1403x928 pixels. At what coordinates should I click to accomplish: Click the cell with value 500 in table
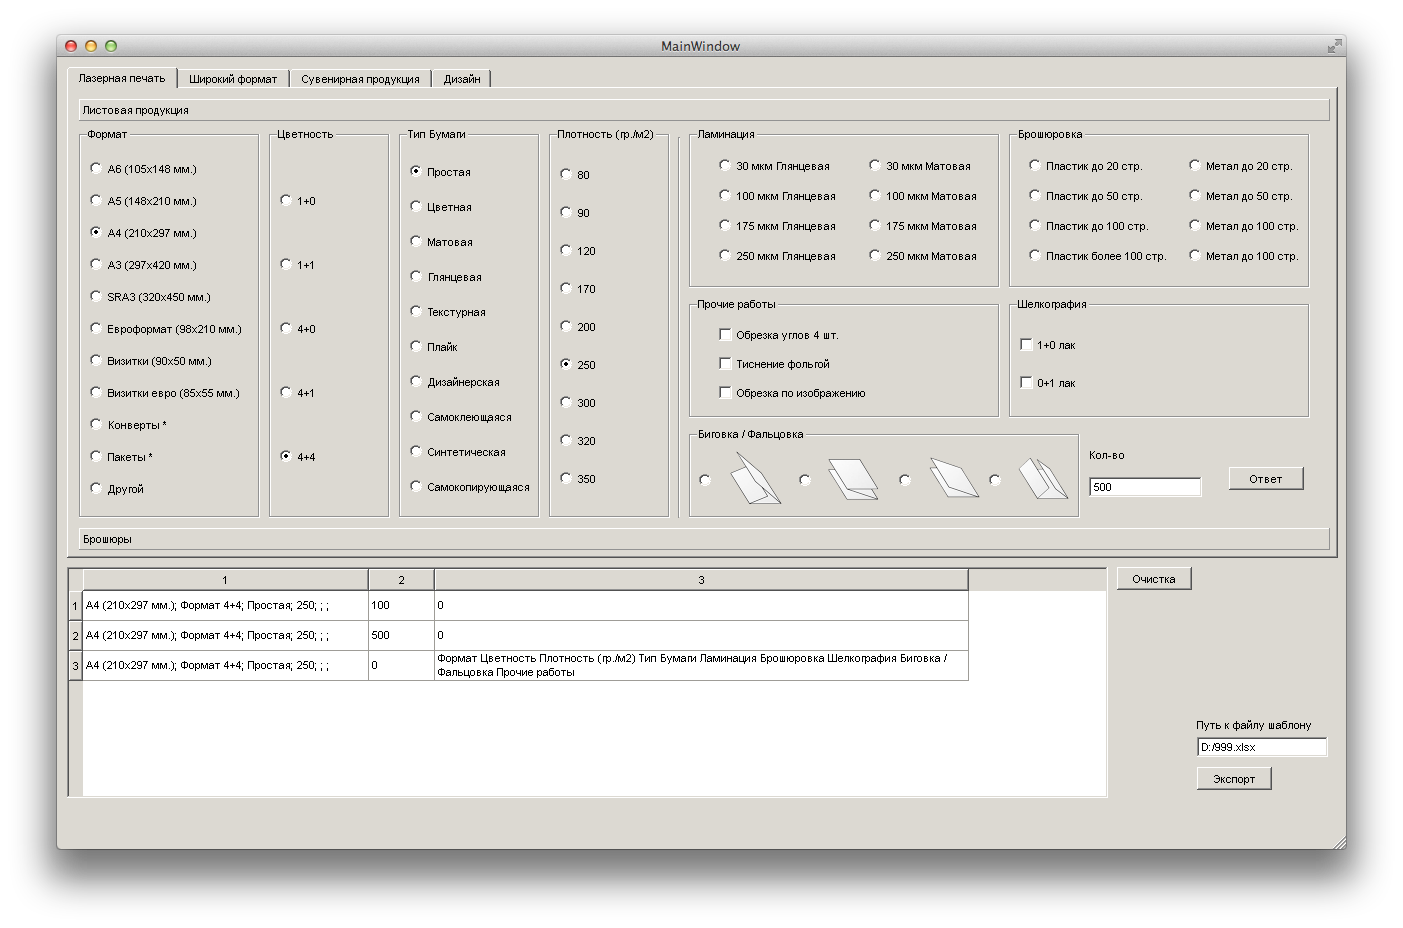[x=401, y=635]
